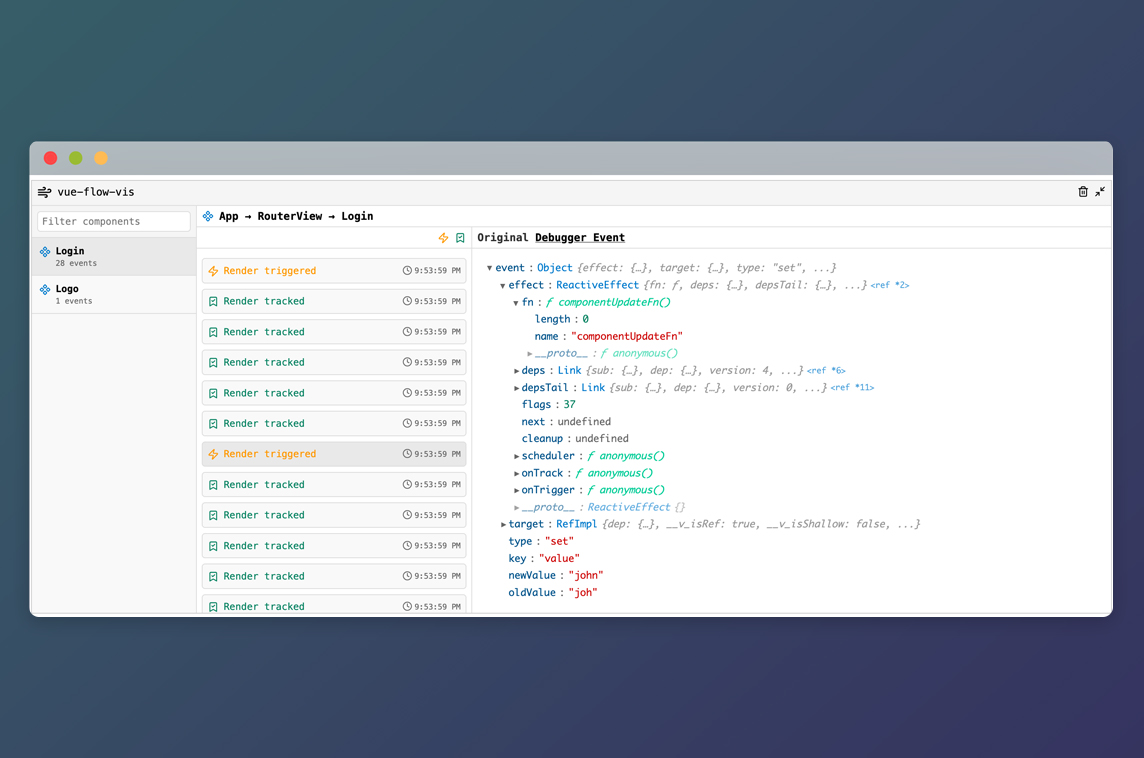1144x758 pixels.
Task: Toggle the bookmark render tracked filter
Action: click(x=460, y=238)
